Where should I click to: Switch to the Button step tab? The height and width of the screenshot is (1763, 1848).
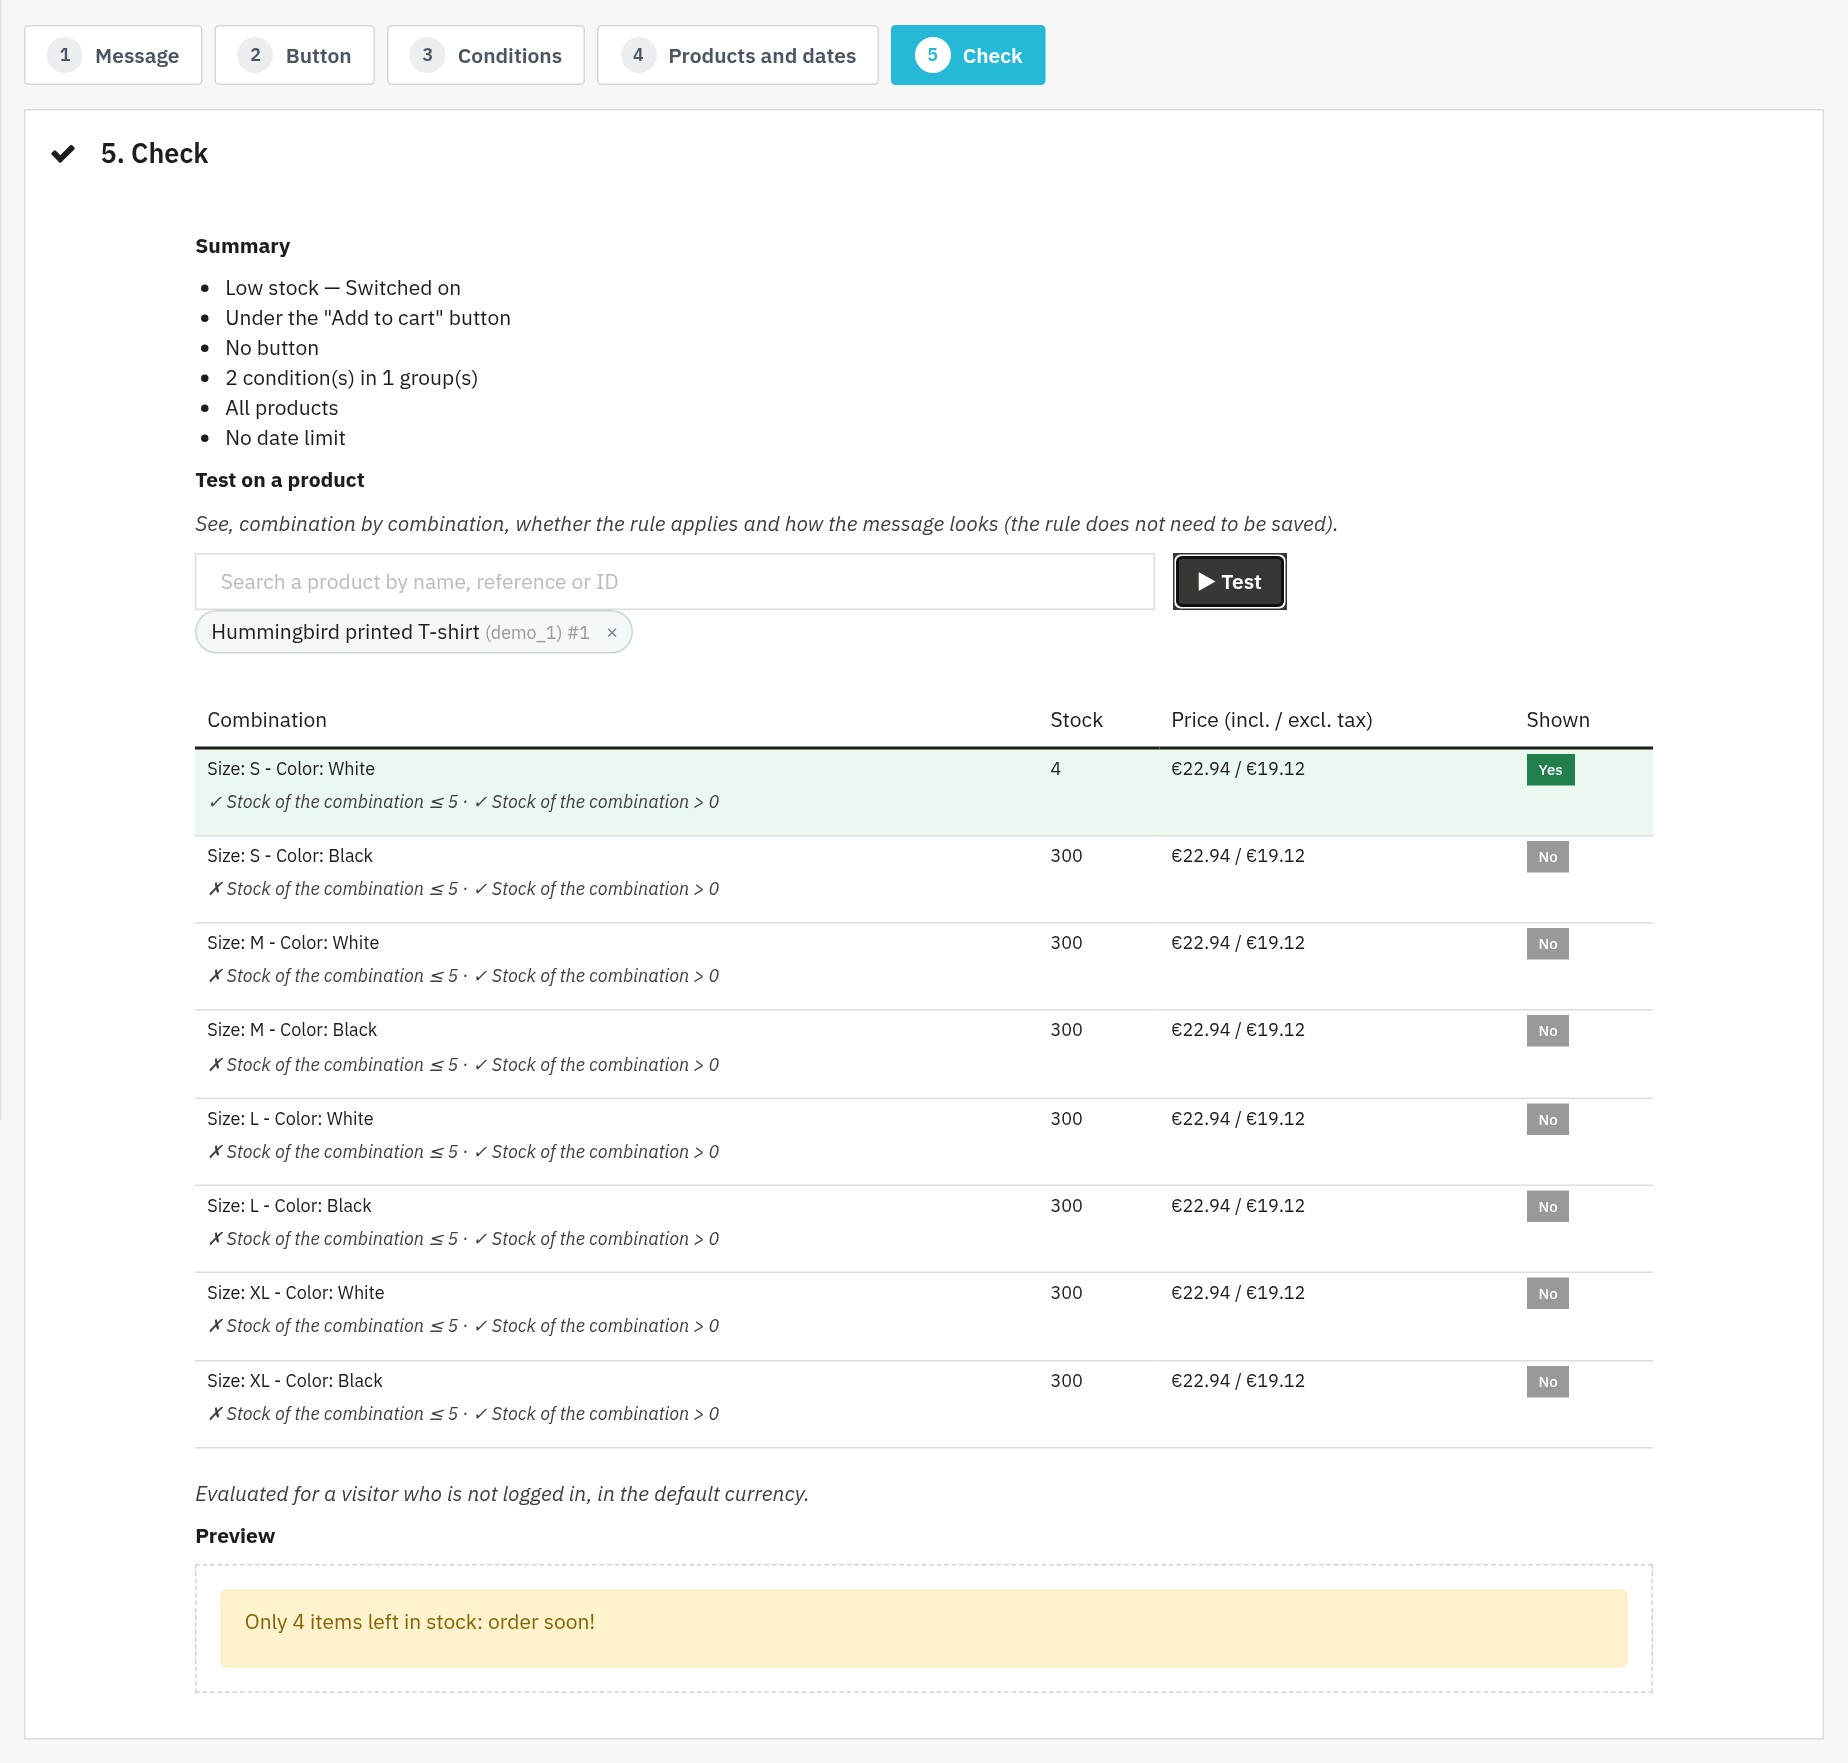tap(294, 55)
